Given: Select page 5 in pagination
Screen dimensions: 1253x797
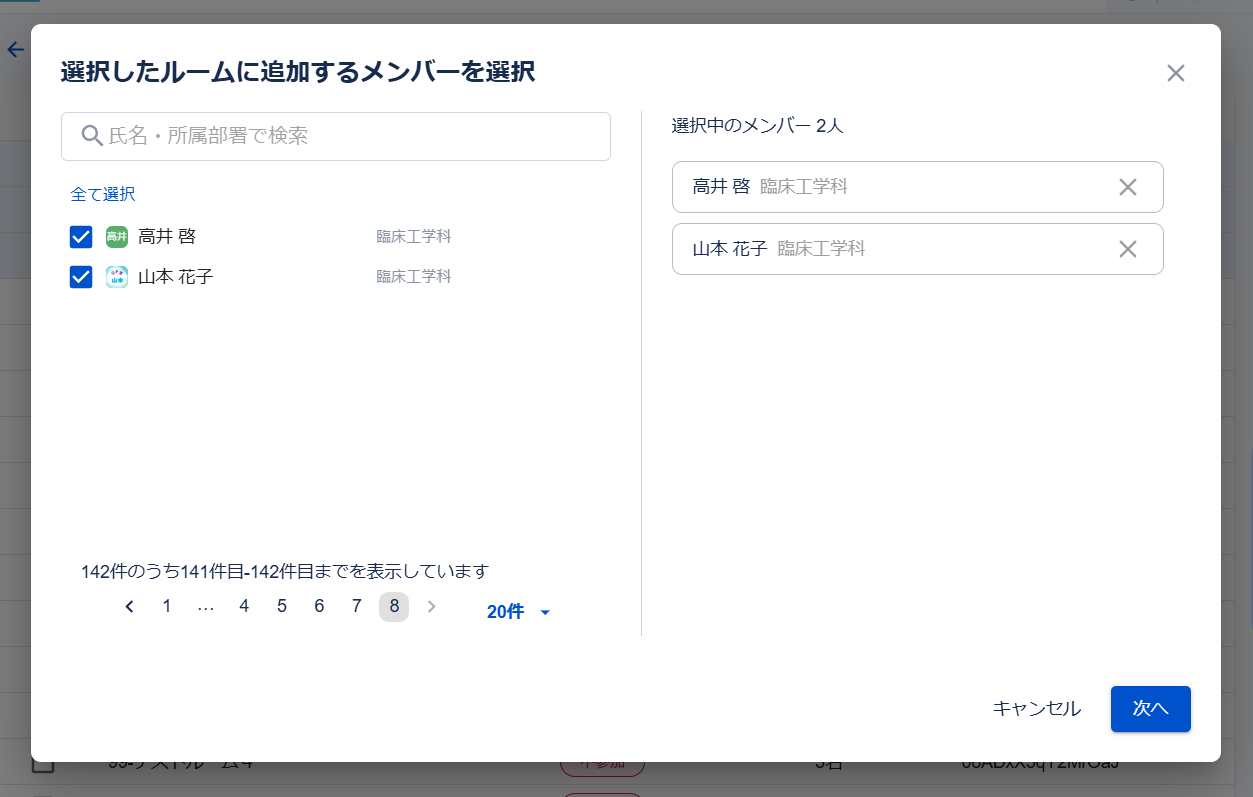Looking at the screenshot, I should pyautogui.click(x=281, y=606).
